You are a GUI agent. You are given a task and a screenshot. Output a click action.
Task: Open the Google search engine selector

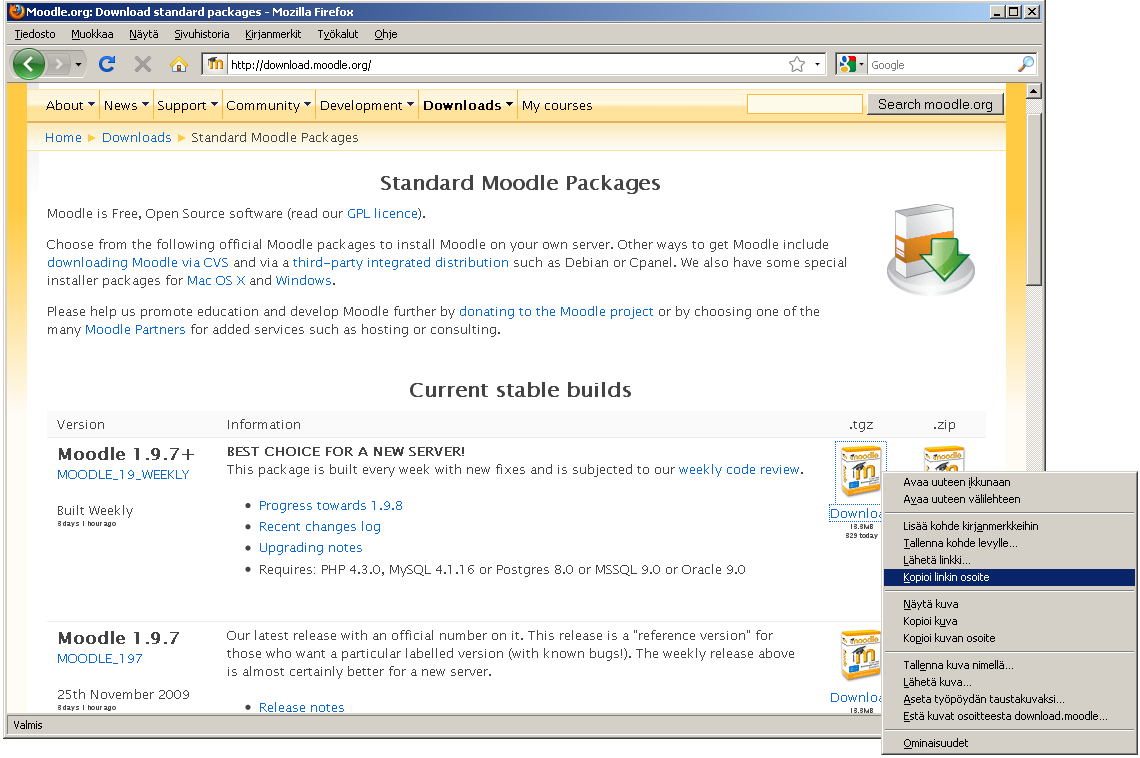pos(851,65)
